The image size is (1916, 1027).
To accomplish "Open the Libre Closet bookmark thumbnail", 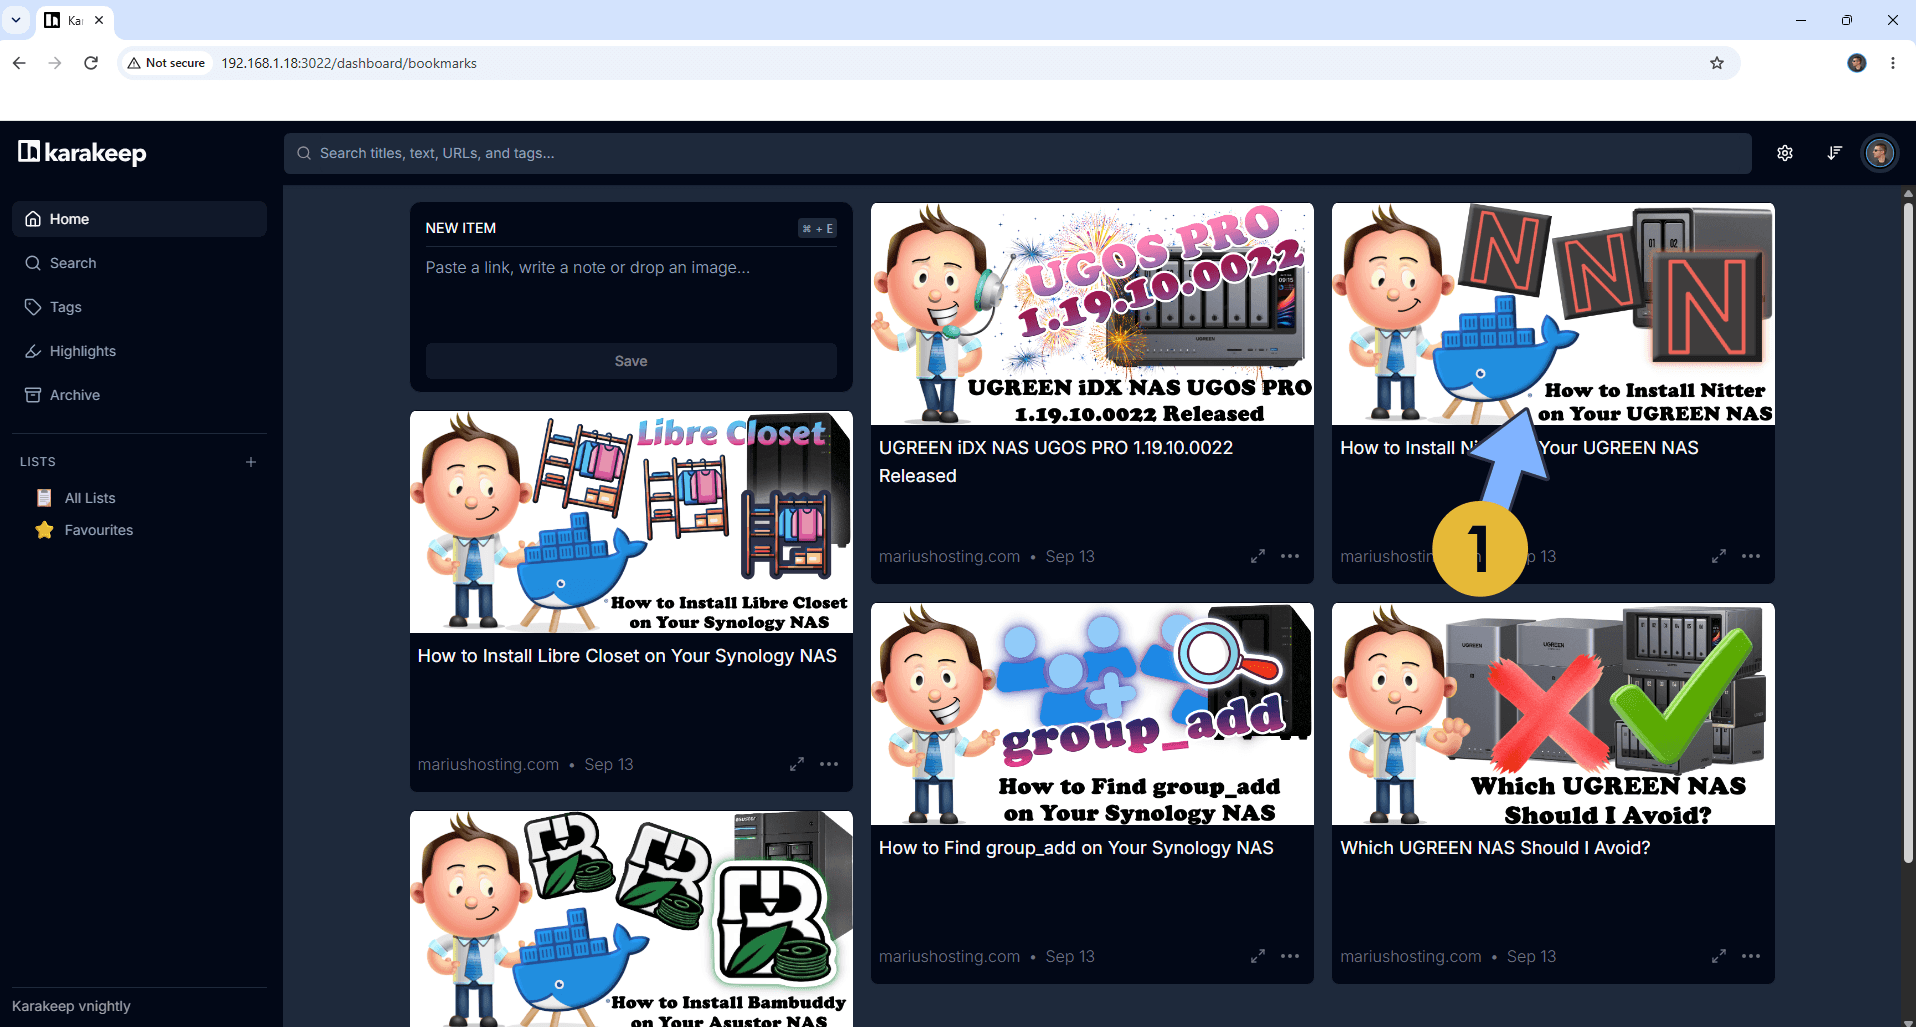I will pos(631,522).
